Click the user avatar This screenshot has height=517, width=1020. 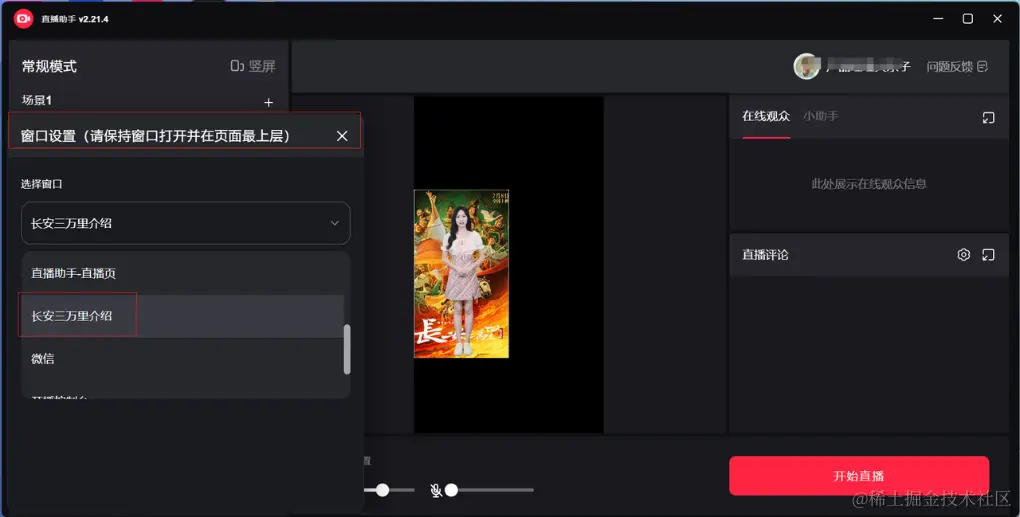coord(807,66)
